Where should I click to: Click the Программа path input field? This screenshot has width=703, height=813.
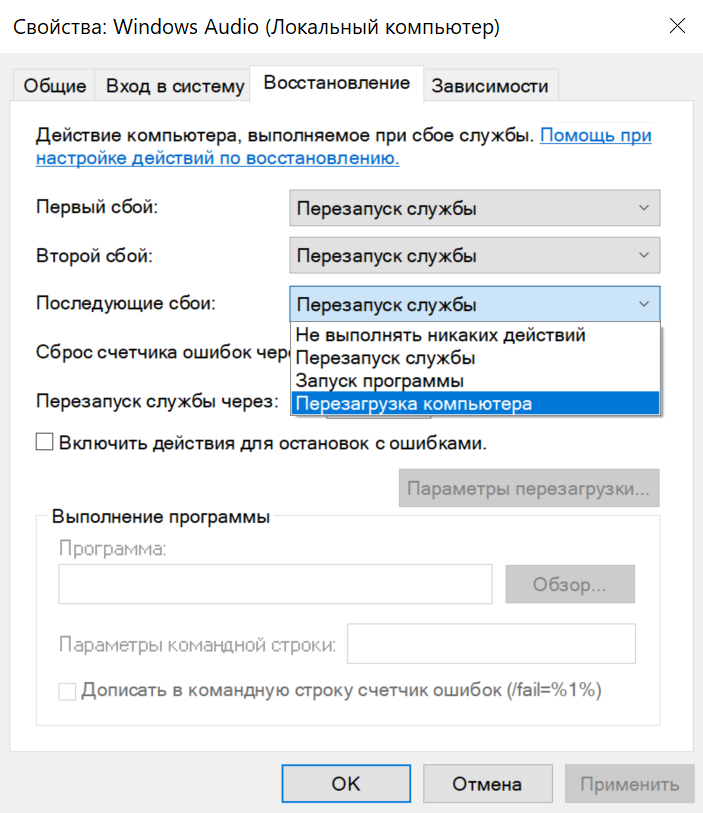[x=275, y=584]
